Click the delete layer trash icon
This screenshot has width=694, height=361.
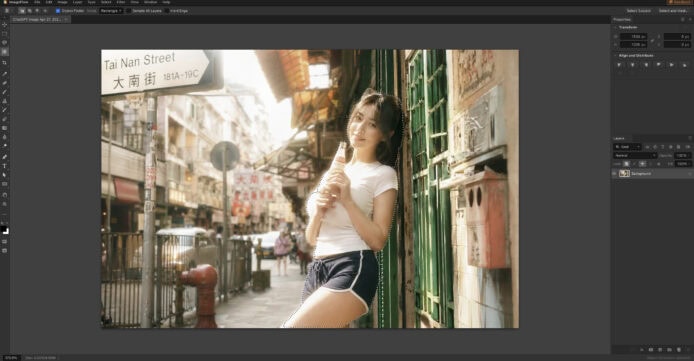point(679,349)
